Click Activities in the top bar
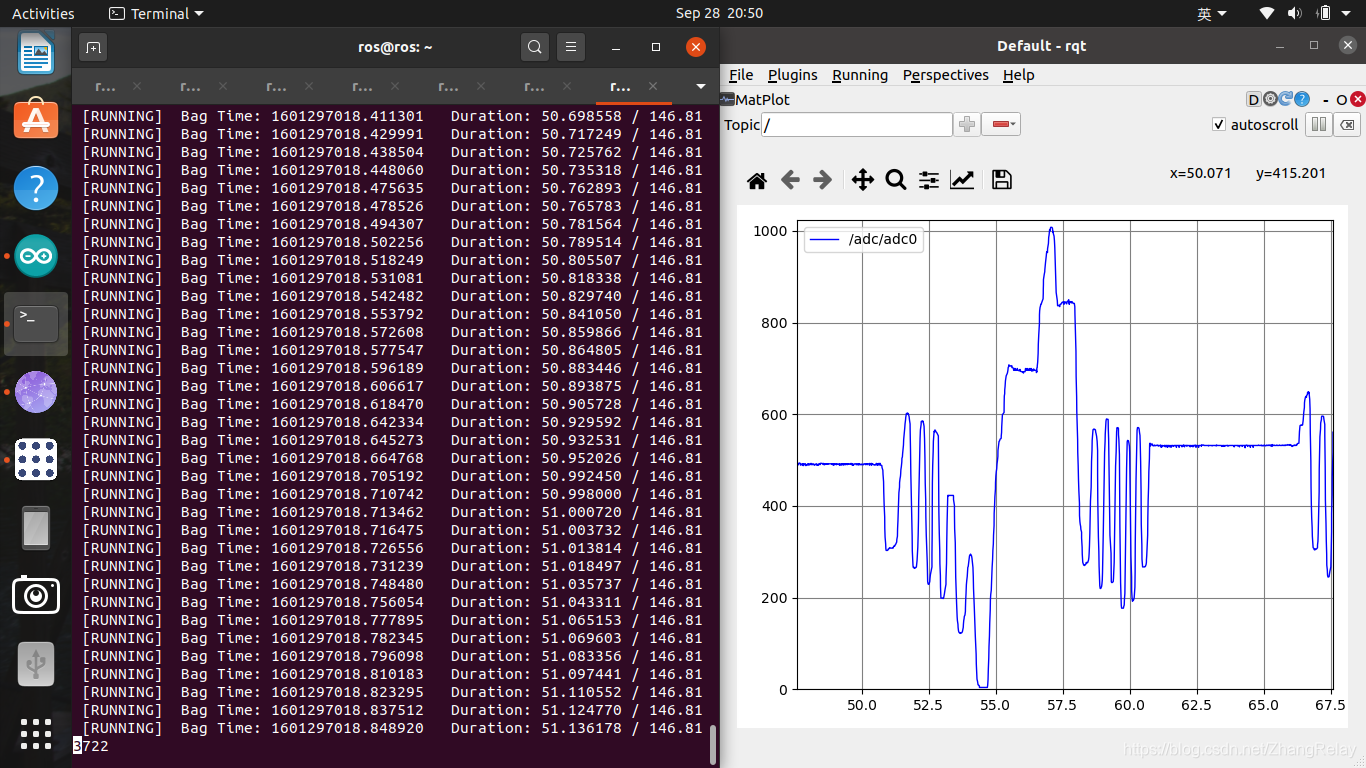 (x=43, y=13)
